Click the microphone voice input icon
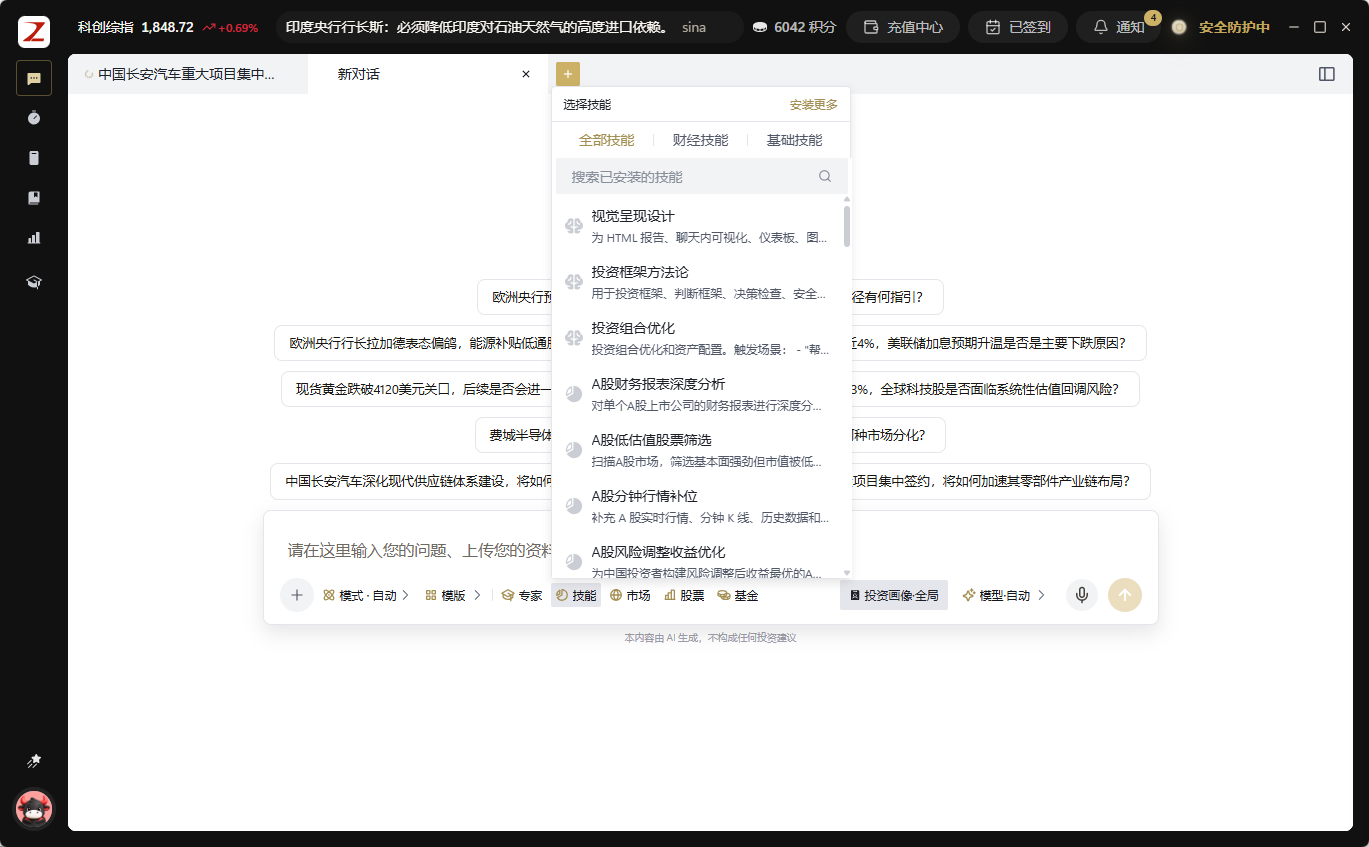 [1081, 595]
